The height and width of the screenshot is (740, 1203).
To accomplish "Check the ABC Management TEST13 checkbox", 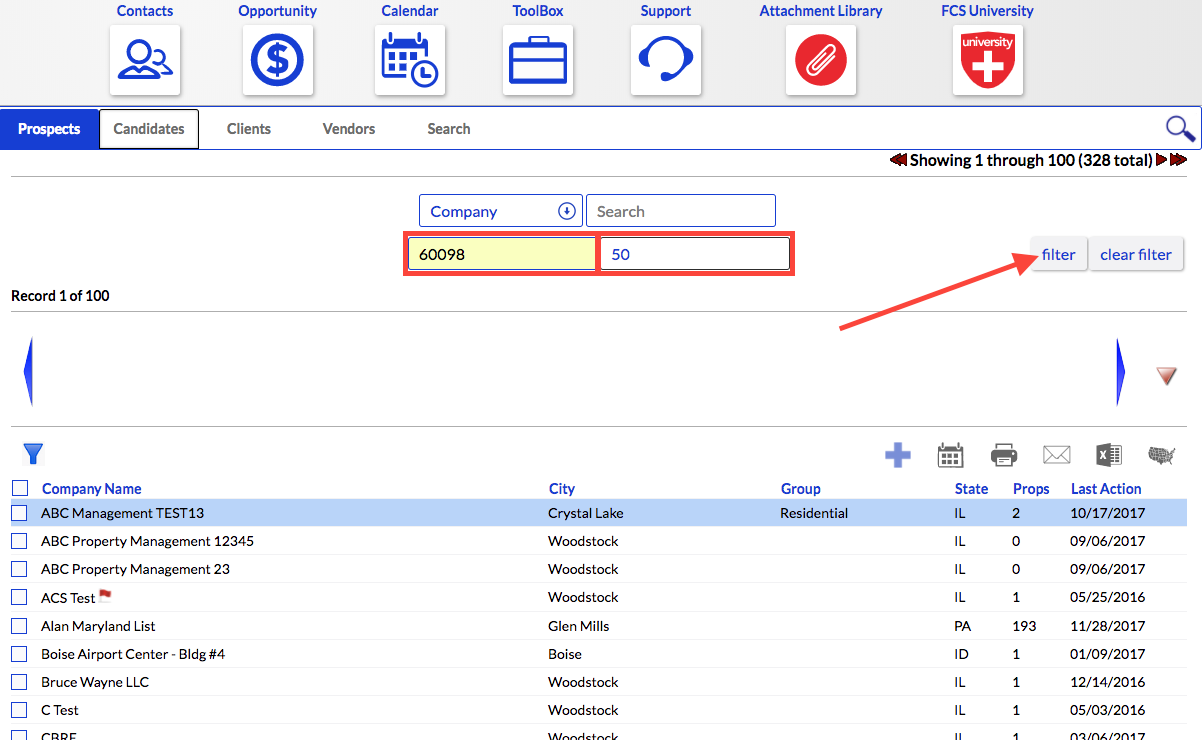I will pos(20,513).
